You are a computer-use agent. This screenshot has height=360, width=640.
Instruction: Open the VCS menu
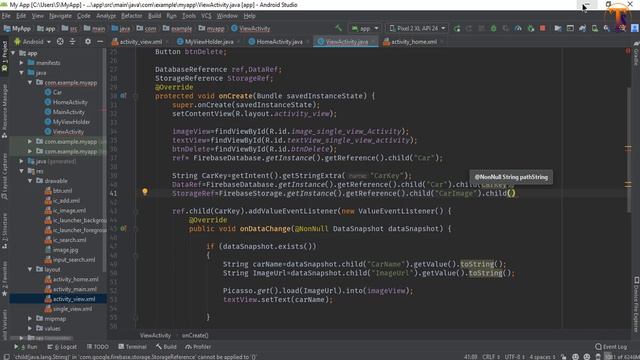point(206,16)
